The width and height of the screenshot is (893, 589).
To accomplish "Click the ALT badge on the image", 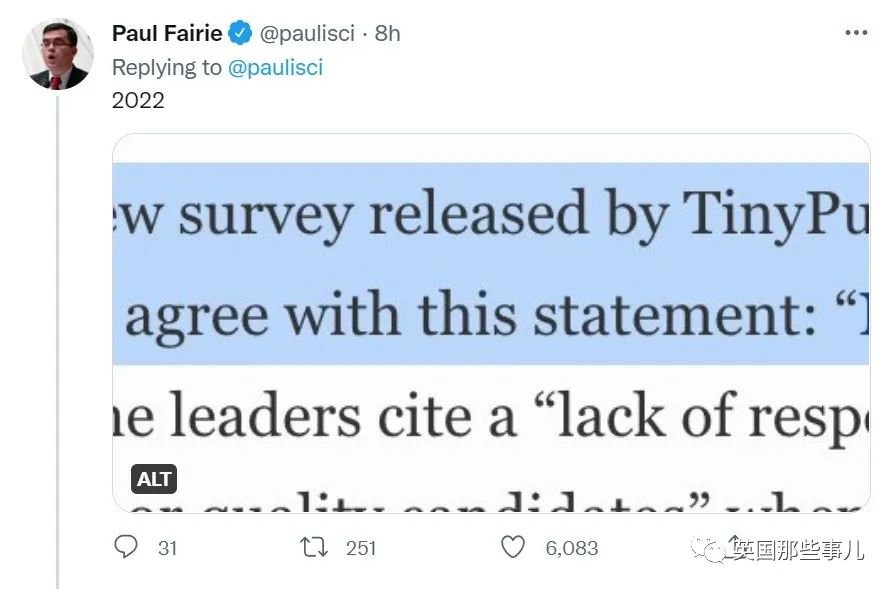I will pyautogui.click(x=154, y=479).
